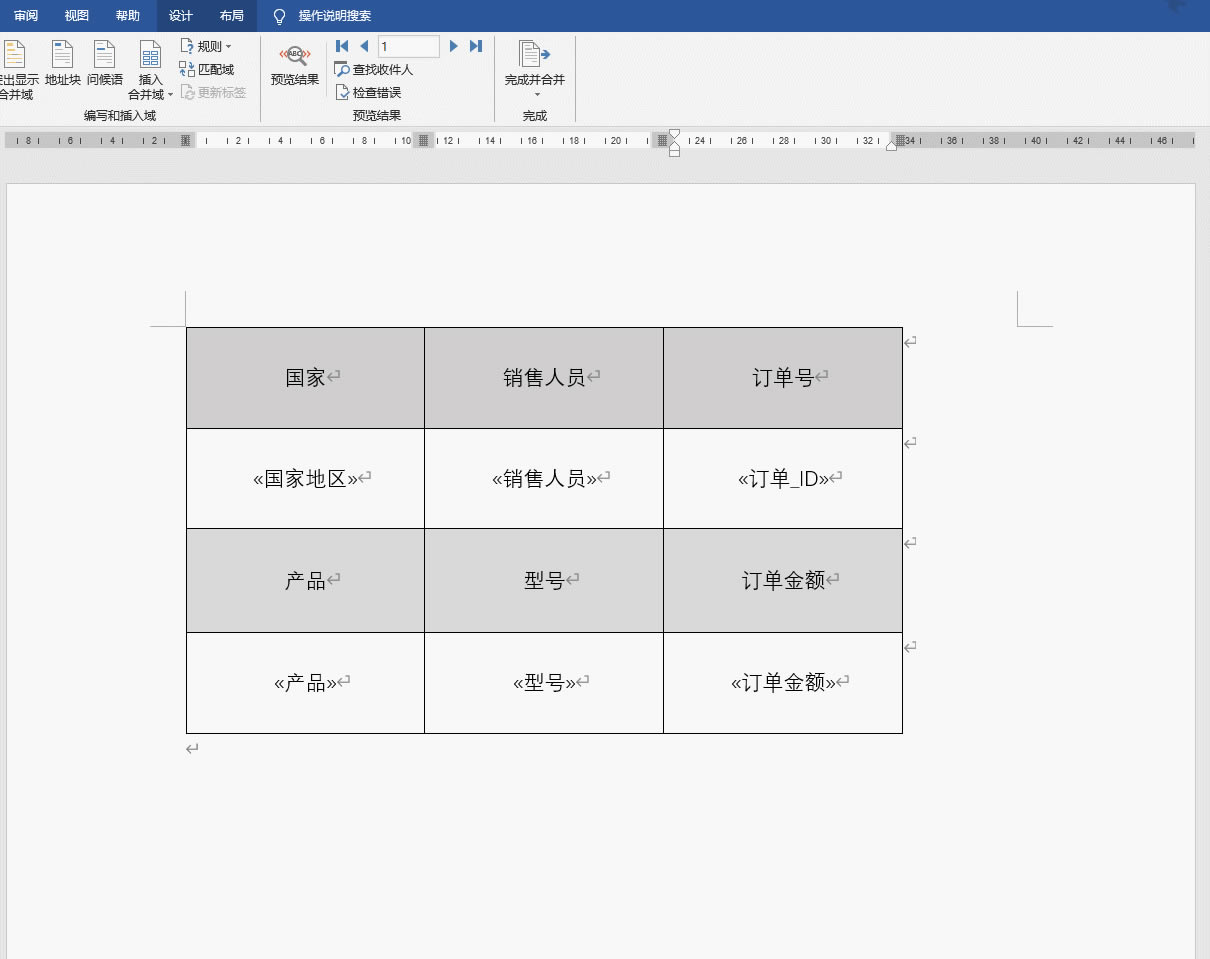This screenshot has height=959, width=1210.
Task: Click the «订单金额» merge field cell
Action: (783, 683)
